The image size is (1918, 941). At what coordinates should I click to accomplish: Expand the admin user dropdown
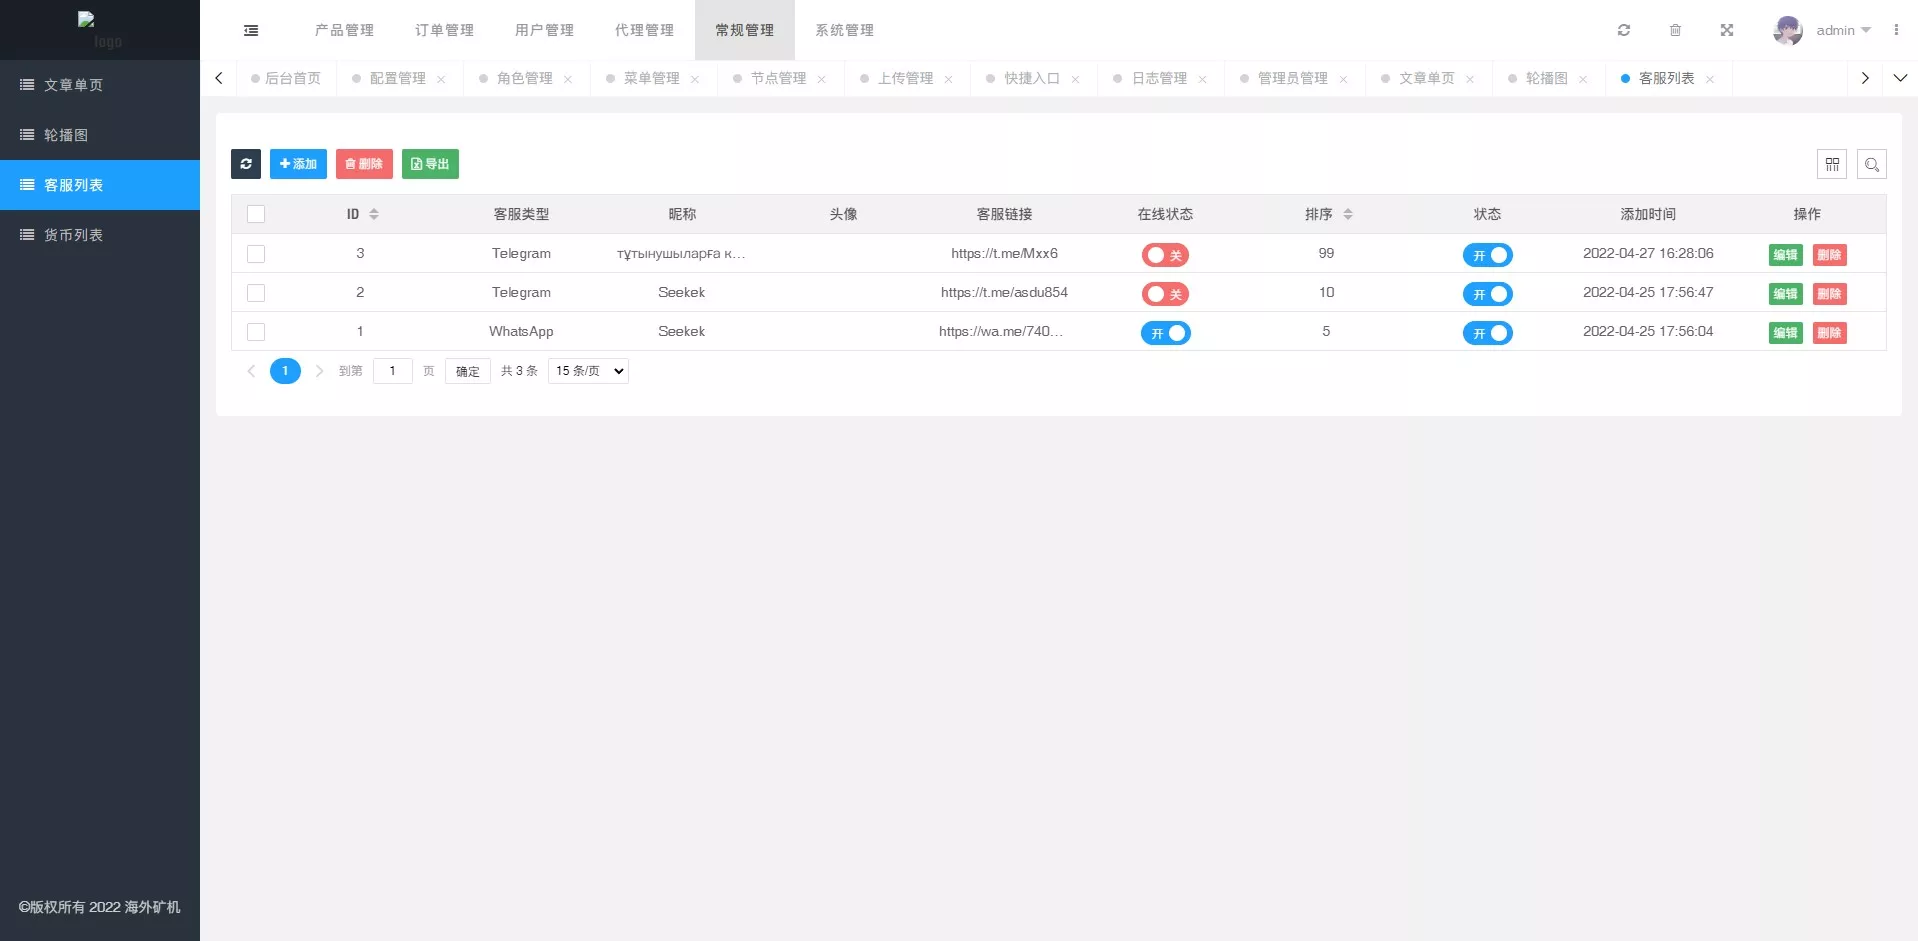pos(1842,30)
